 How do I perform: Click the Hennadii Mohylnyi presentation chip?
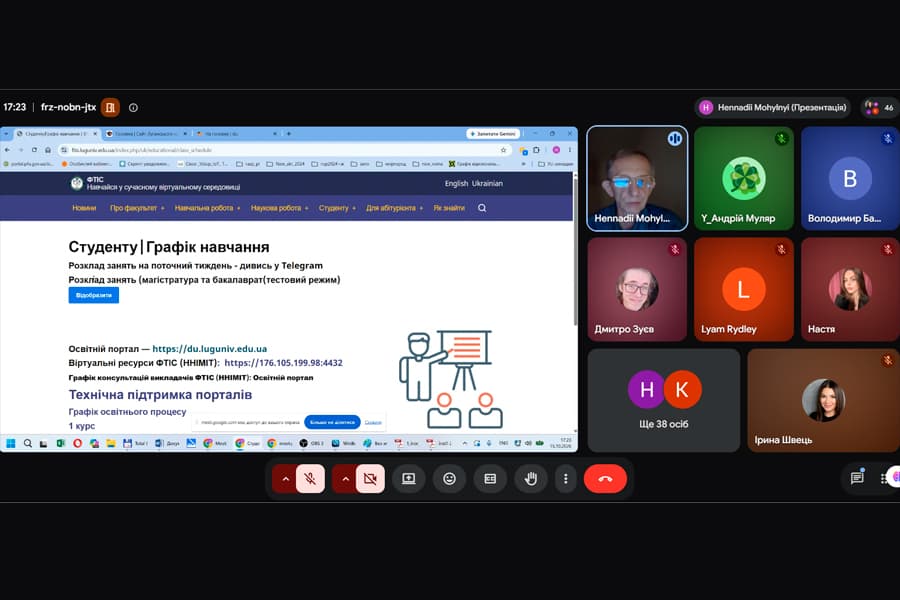click(774, 107)
